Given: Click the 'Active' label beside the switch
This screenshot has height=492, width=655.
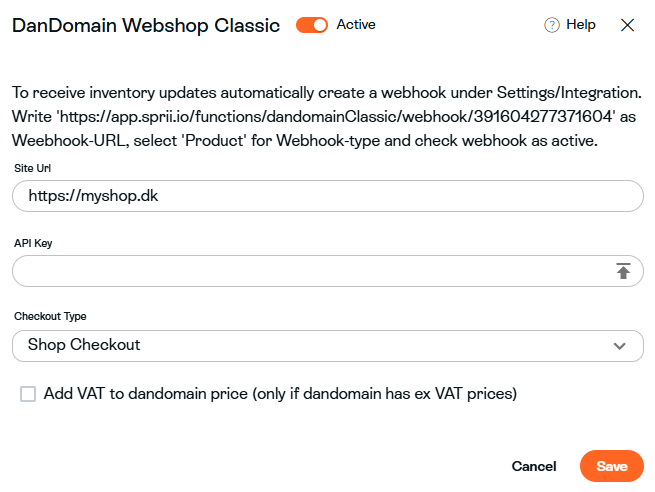Looking at the screenshot, I should 356,25.
